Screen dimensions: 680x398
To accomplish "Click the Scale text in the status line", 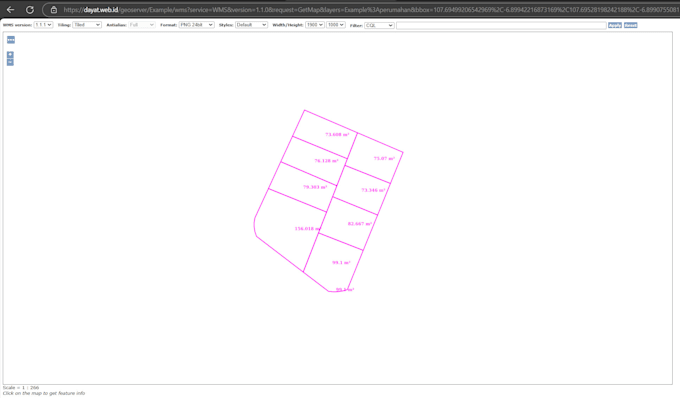I will (21, 387).
